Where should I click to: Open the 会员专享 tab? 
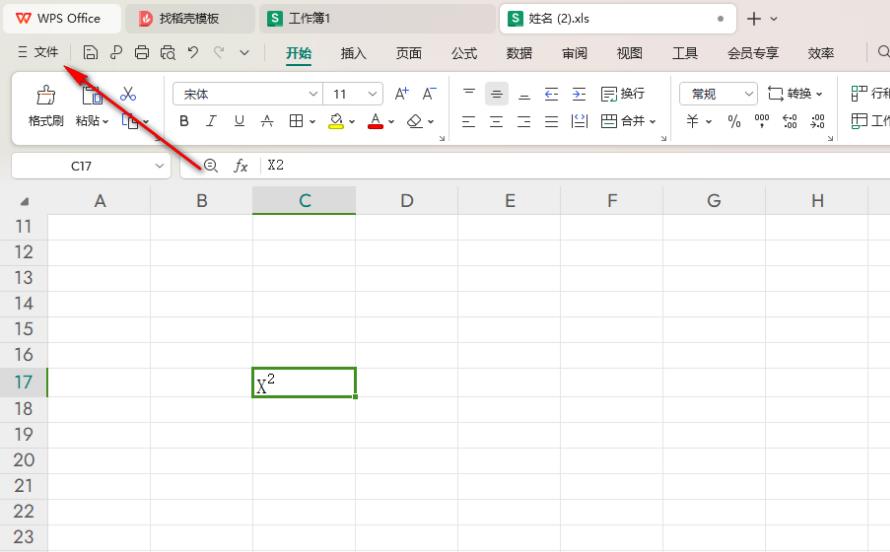click(753, 53)
